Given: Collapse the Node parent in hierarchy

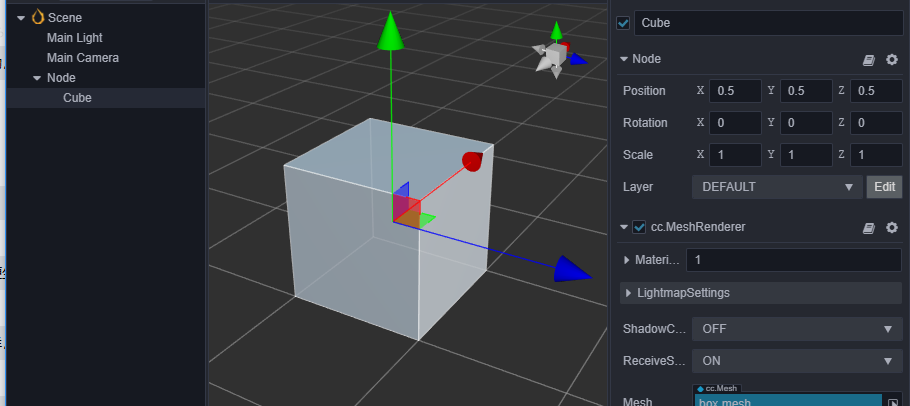Looking at the screenshot, I should point(37,78).
